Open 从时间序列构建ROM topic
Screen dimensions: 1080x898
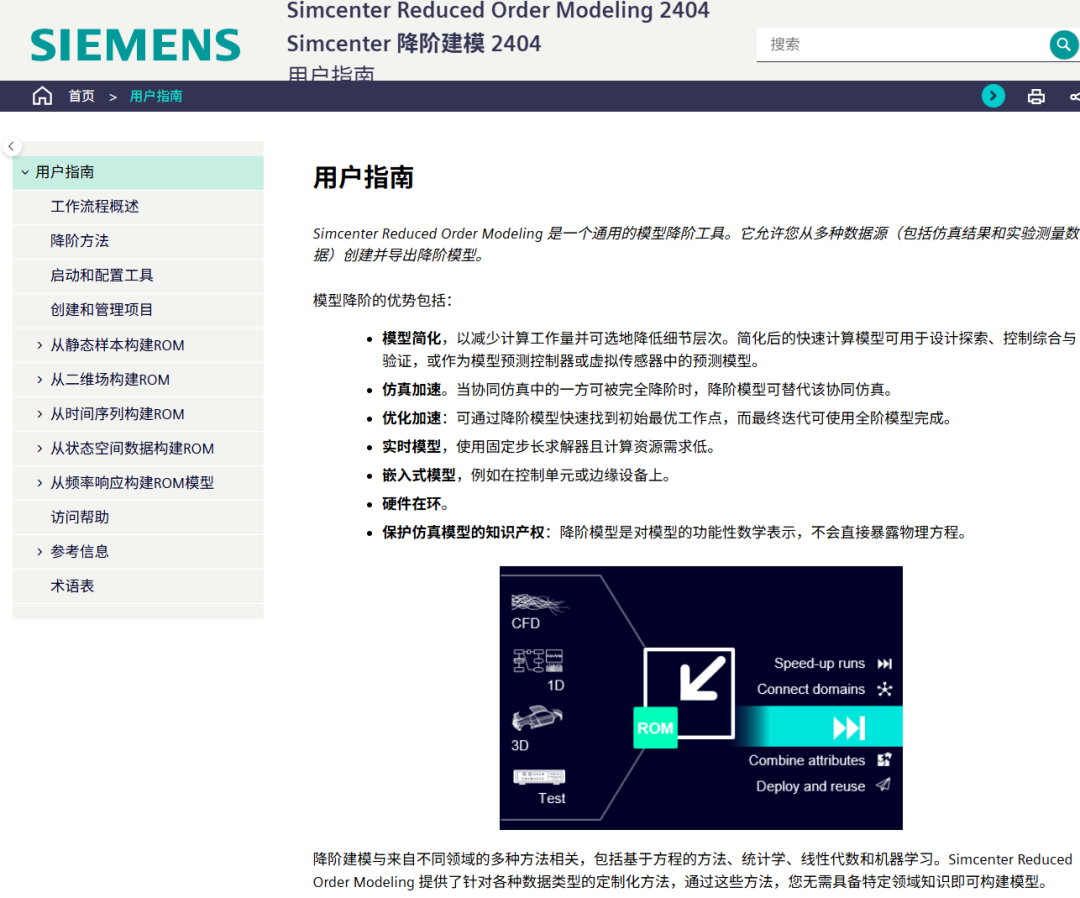tap(117, 414)
